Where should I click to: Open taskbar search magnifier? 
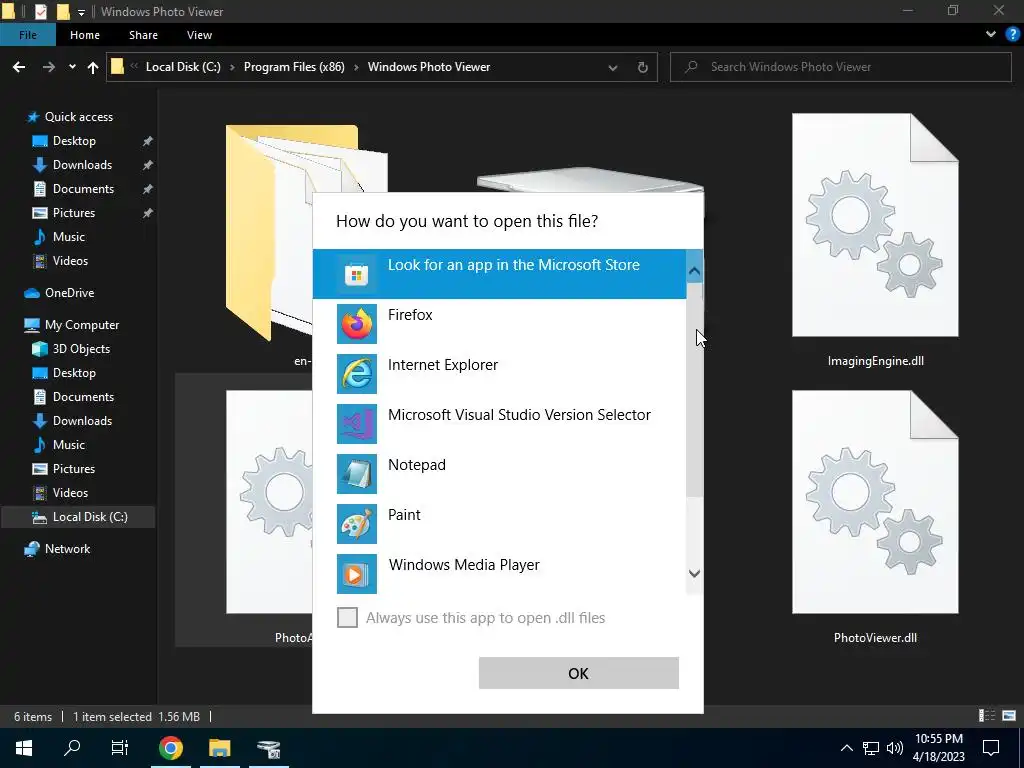pyautogui.click(x=72, y=748)
